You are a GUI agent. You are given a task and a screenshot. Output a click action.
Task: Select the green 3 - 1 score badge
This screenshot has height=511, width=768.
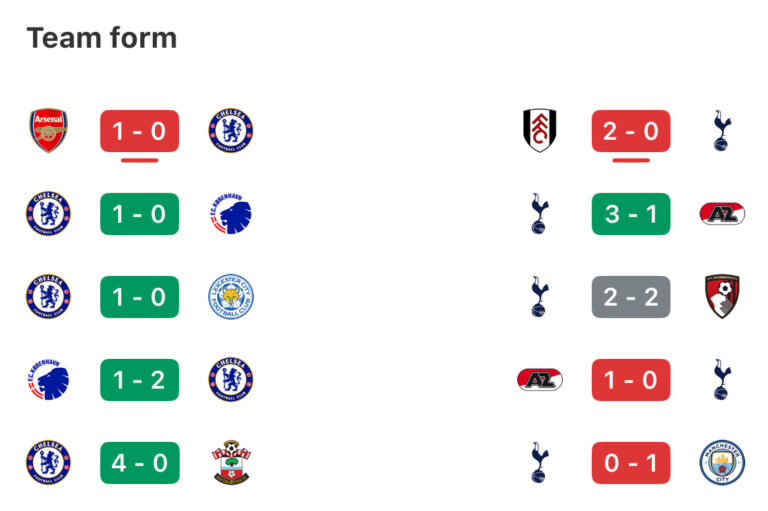pos(631,214)
